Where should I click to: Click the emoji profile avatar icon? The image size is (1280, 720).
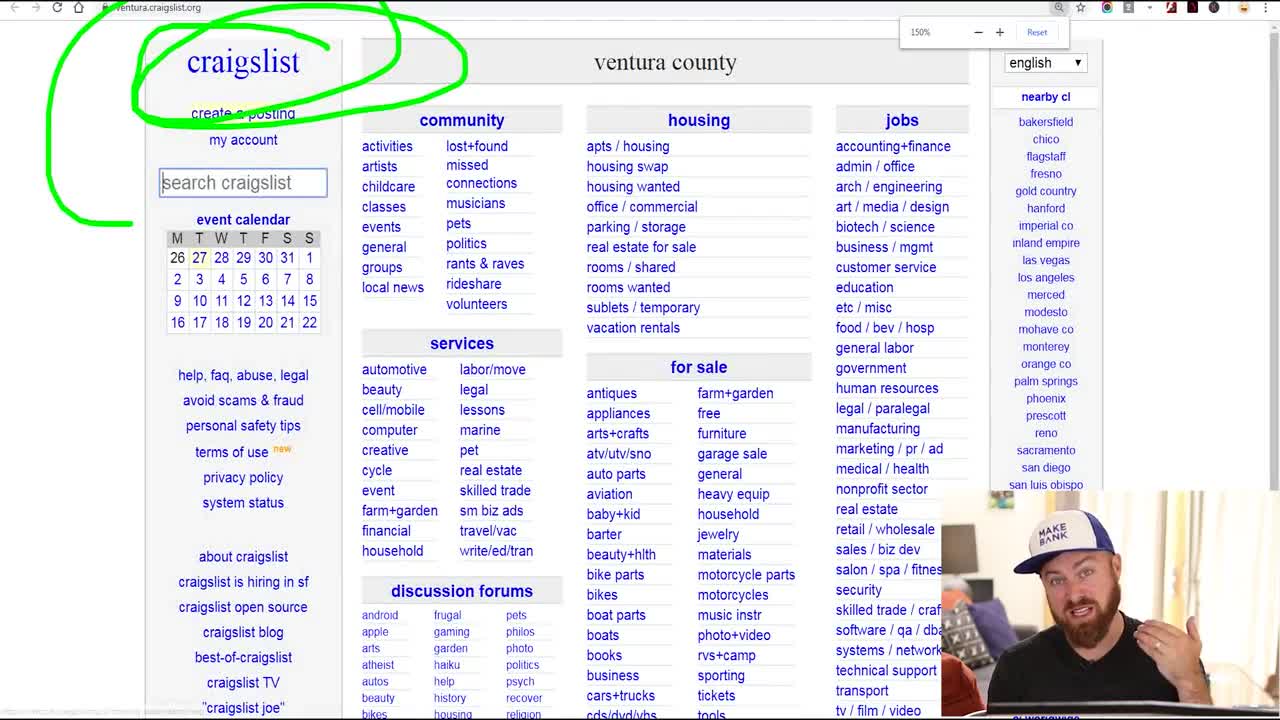click(1244, 7)
